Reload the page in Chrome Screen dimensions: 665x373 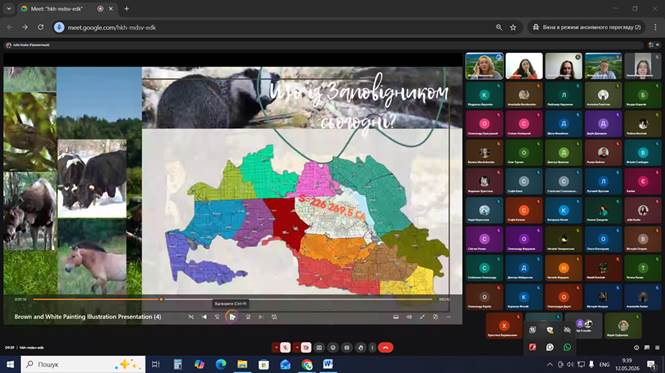pyautogui.click(x=41, y=27)
